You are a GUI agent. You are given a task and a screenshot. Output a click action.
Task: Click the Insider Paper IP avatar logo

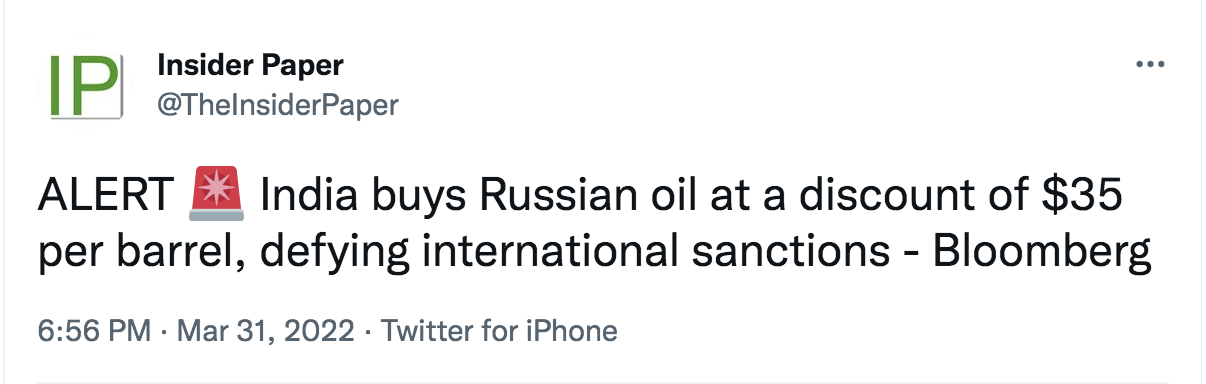tap(85, 85)
